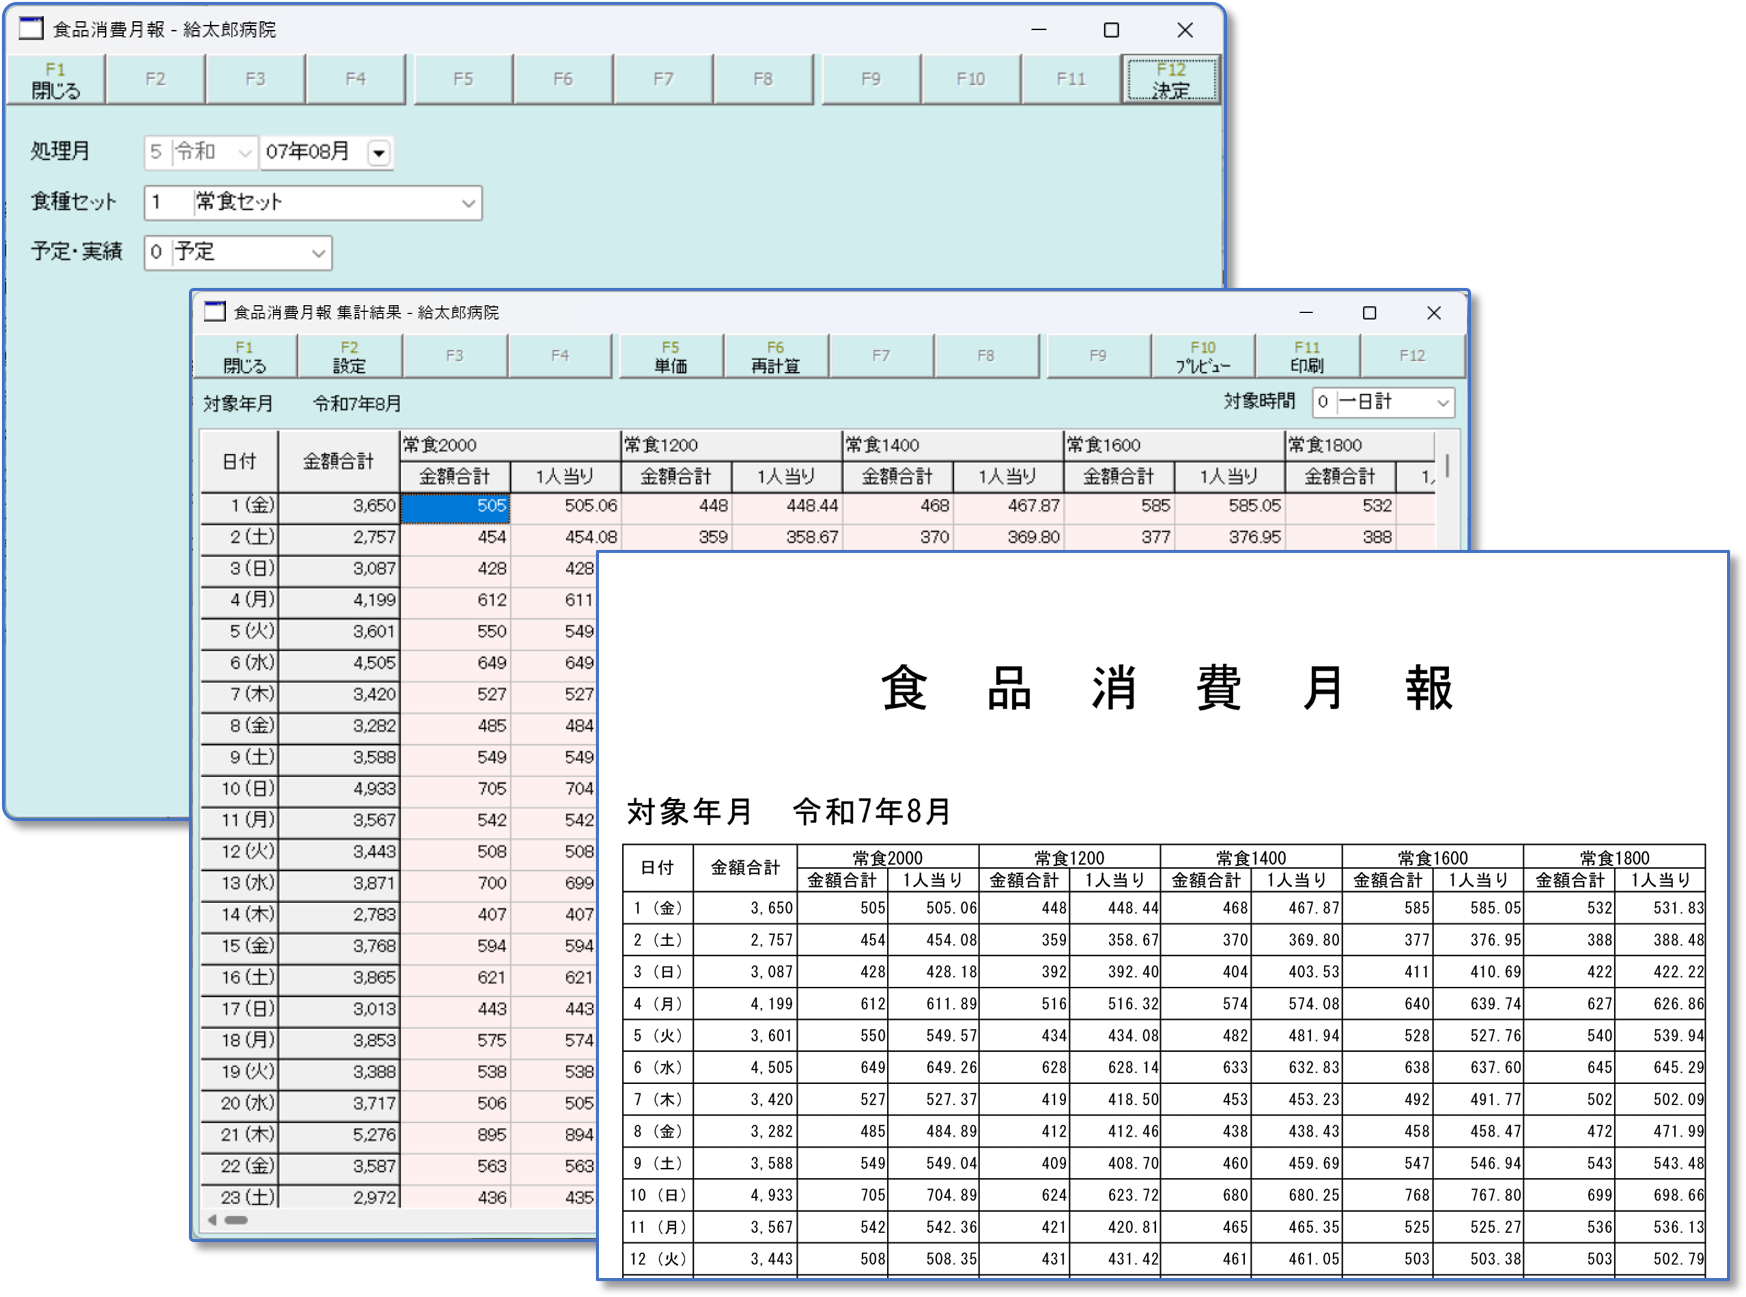The image size is (1746, 1297).
Task: Open settings with the F2 設定 button
Action: point(349,355)
